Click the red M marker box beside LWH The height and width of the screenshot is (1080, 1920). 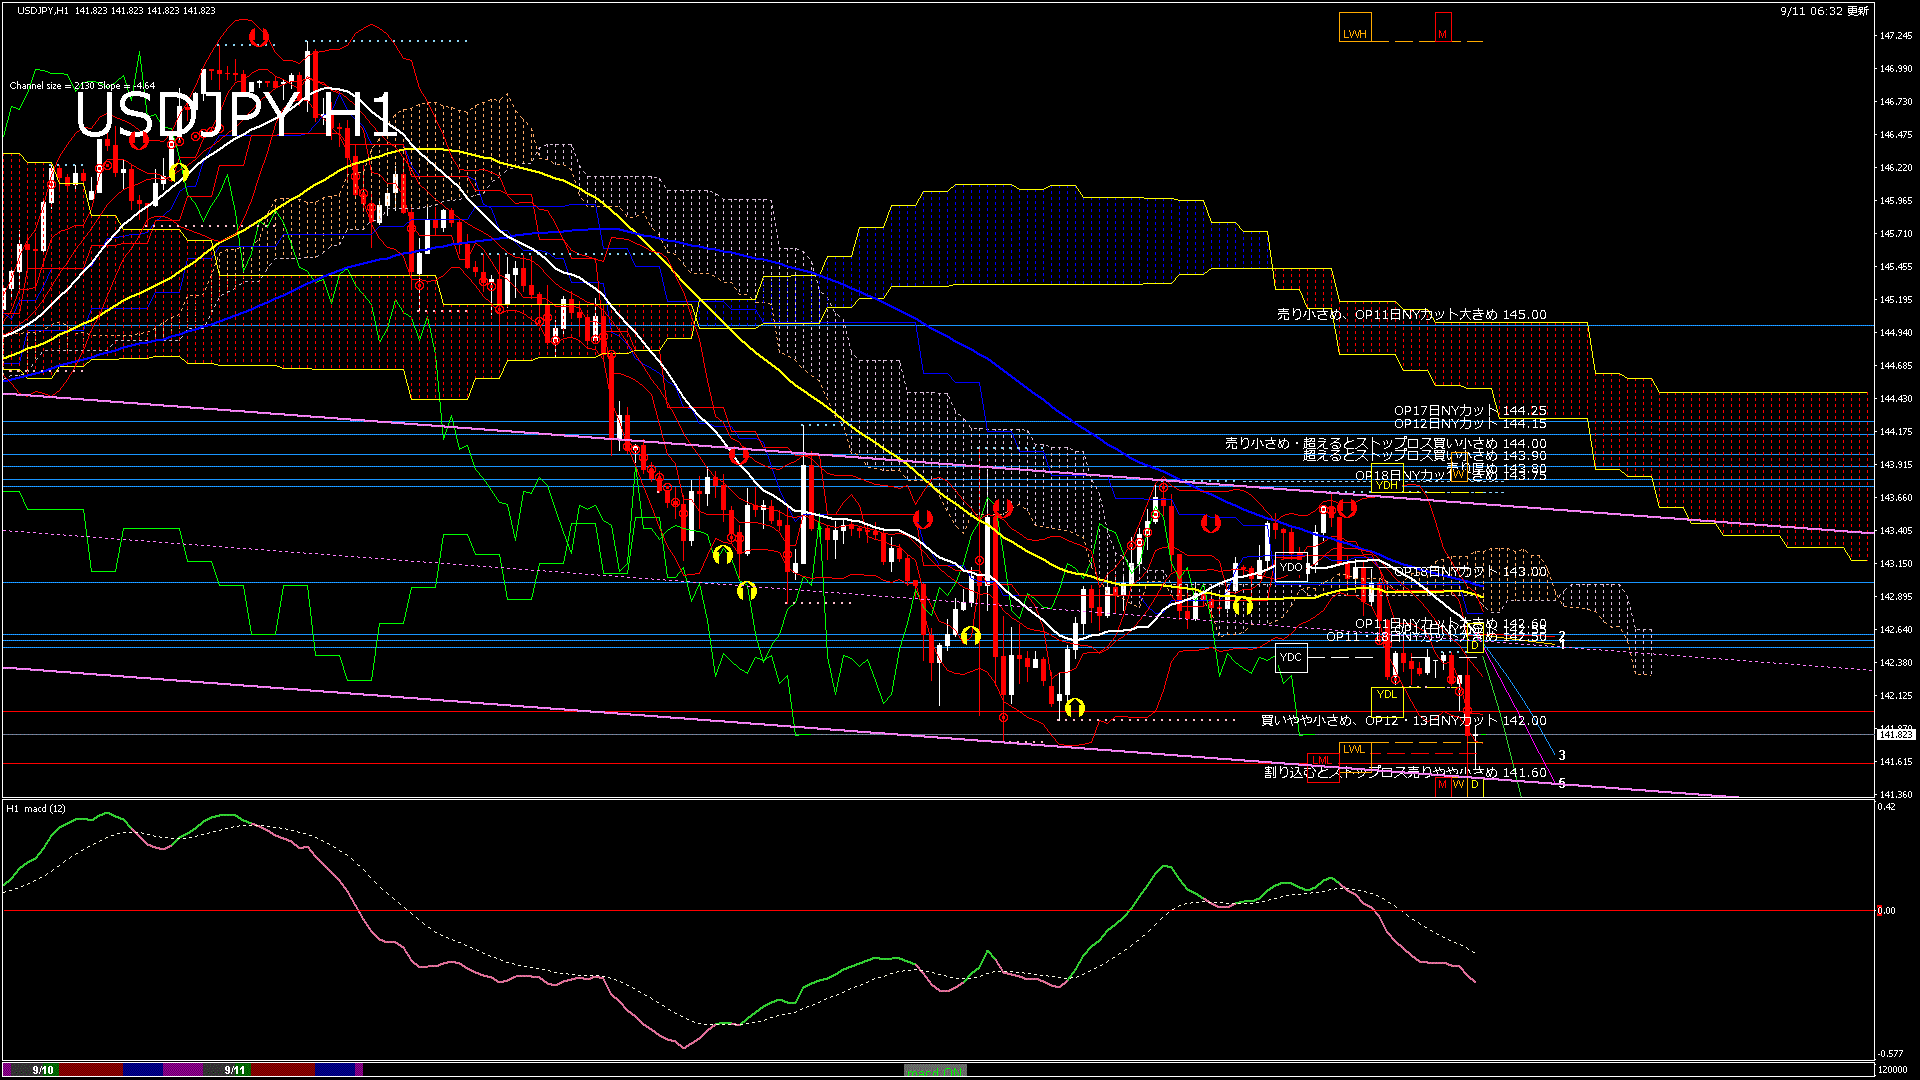(x=1443, y=28)
